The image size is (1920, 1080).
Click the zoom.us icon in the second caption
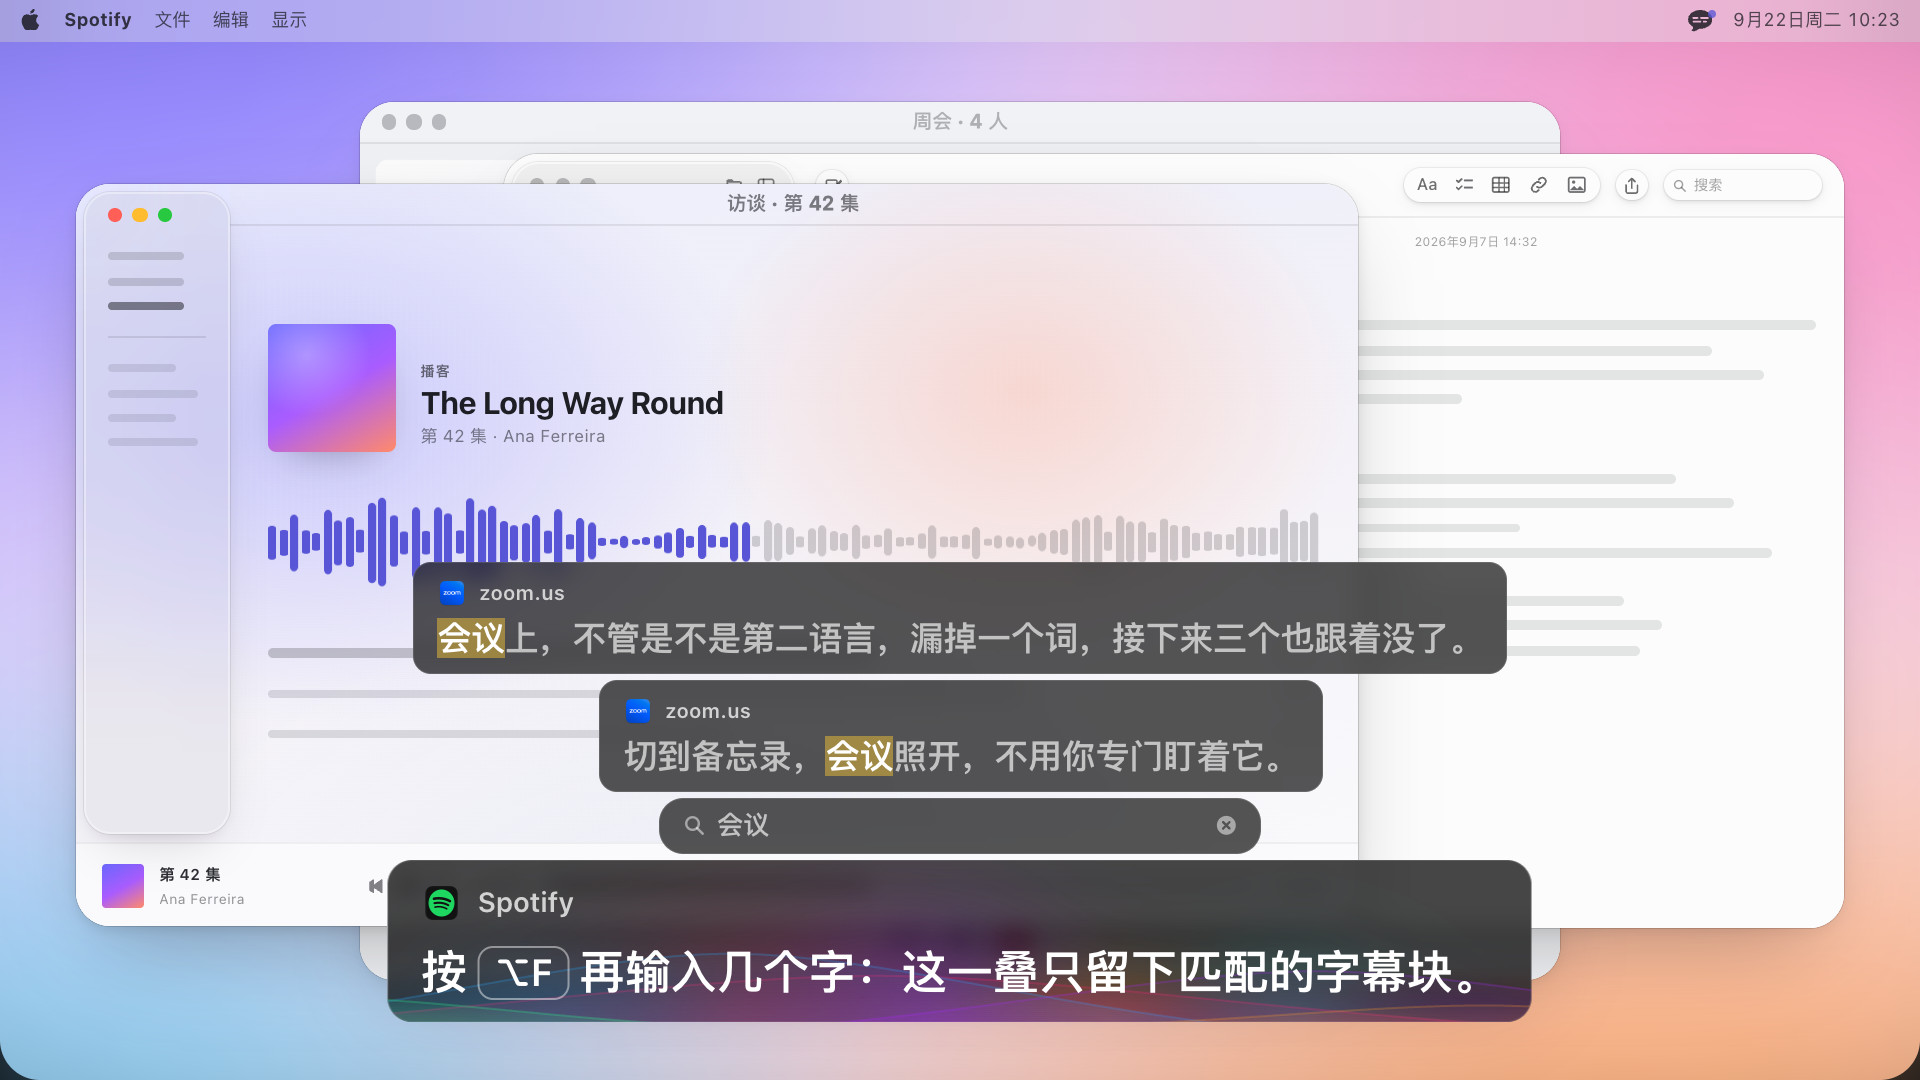(638, 711)
